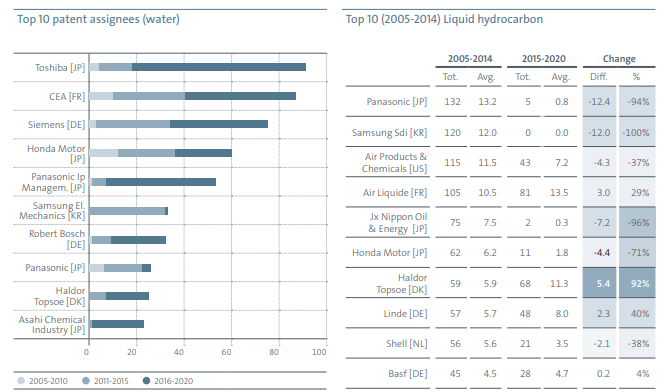
Task: Click the Samsung El. Mechanics bar
Action: [129, 211]
